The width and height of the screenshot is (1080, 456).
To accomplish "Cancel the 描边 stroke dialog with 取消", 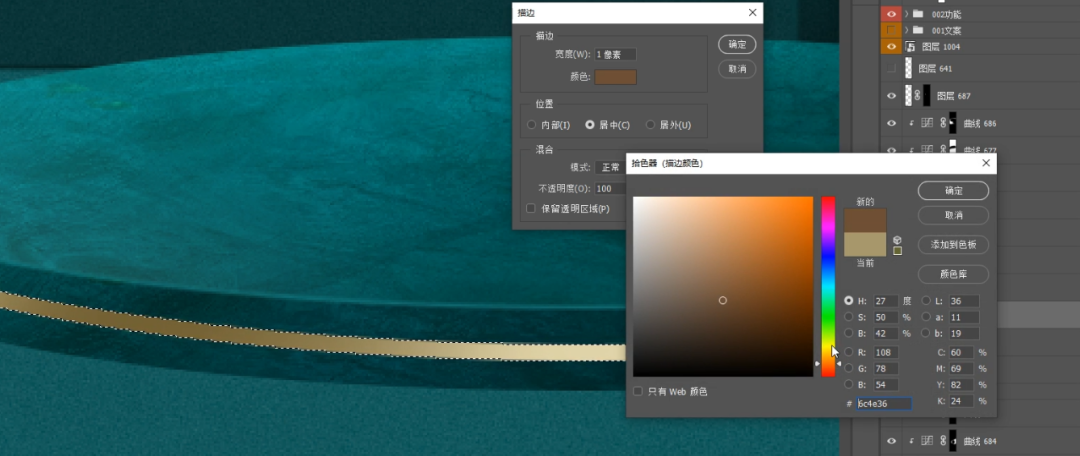I will coord(737,69).
